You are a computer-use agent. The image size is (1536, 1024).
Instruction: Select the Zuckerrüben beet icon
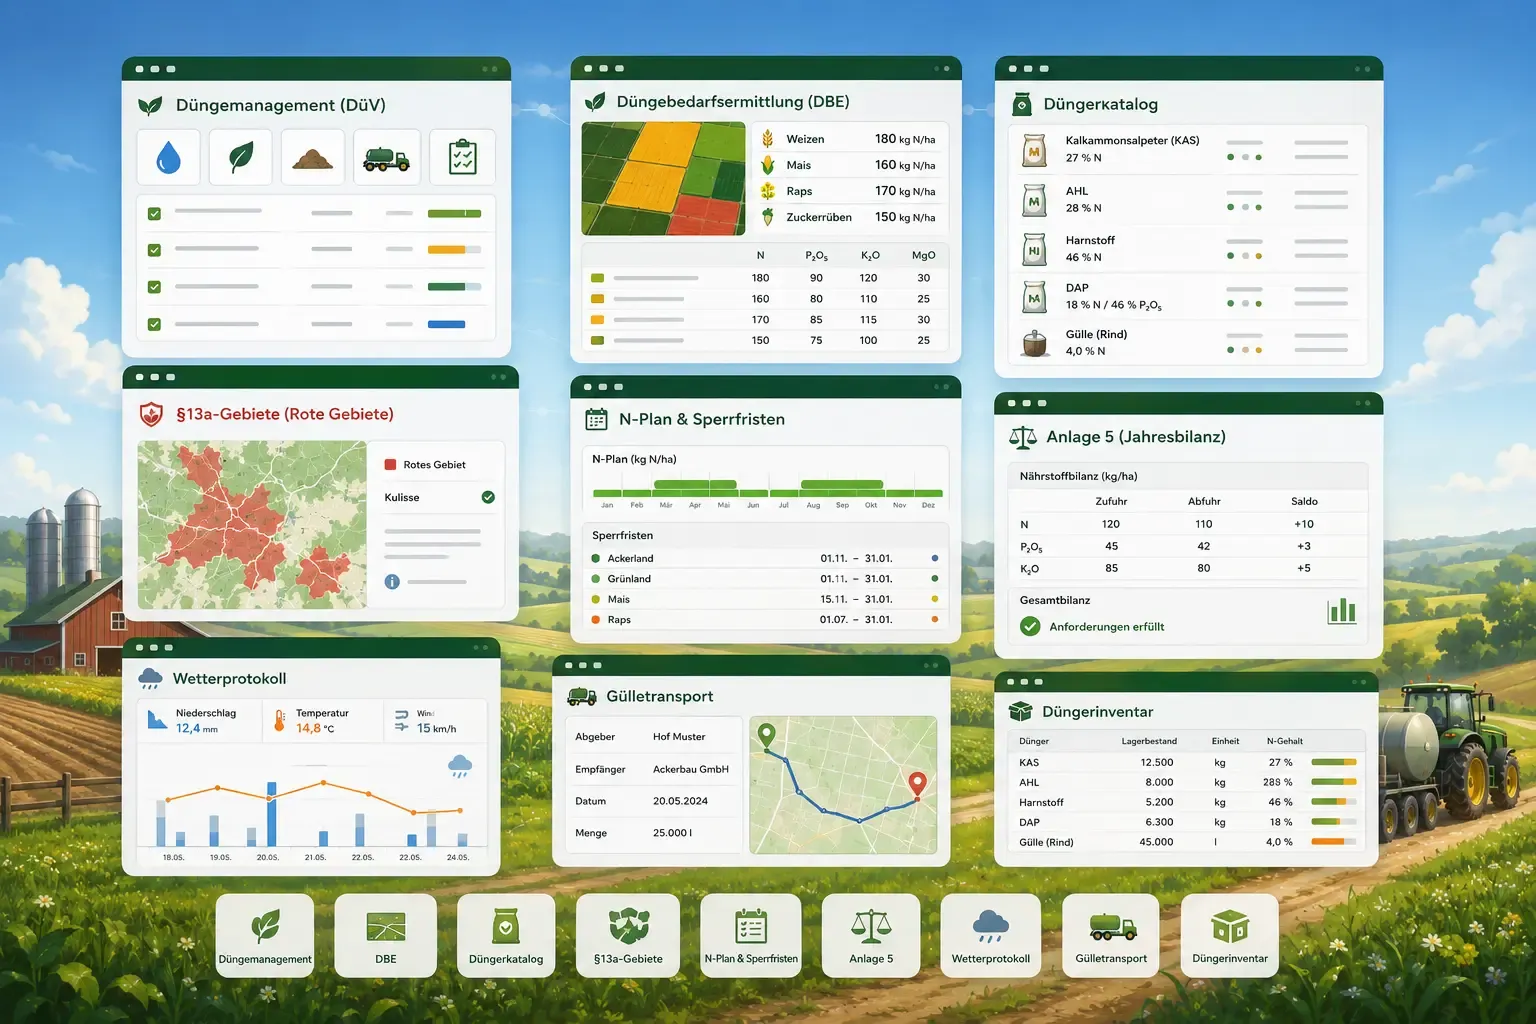[x=768, y=217]
